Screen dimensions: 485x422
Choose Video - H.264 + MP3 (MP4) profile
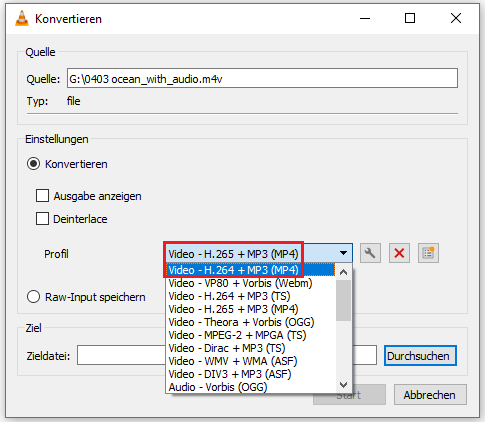pos(250,270)
